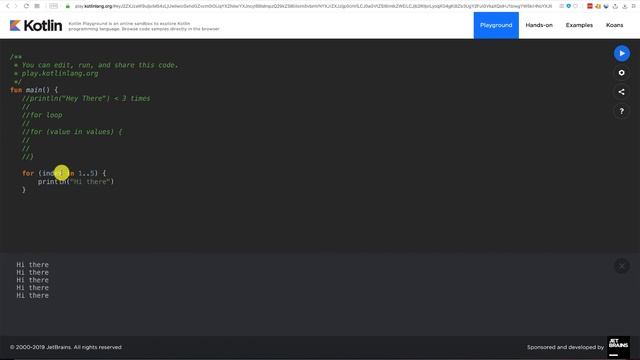The width and height of the screenshot is (640, 360).
Task: Click the 'play.kotlinlang.org' comment line
Action: click(56, 73)
